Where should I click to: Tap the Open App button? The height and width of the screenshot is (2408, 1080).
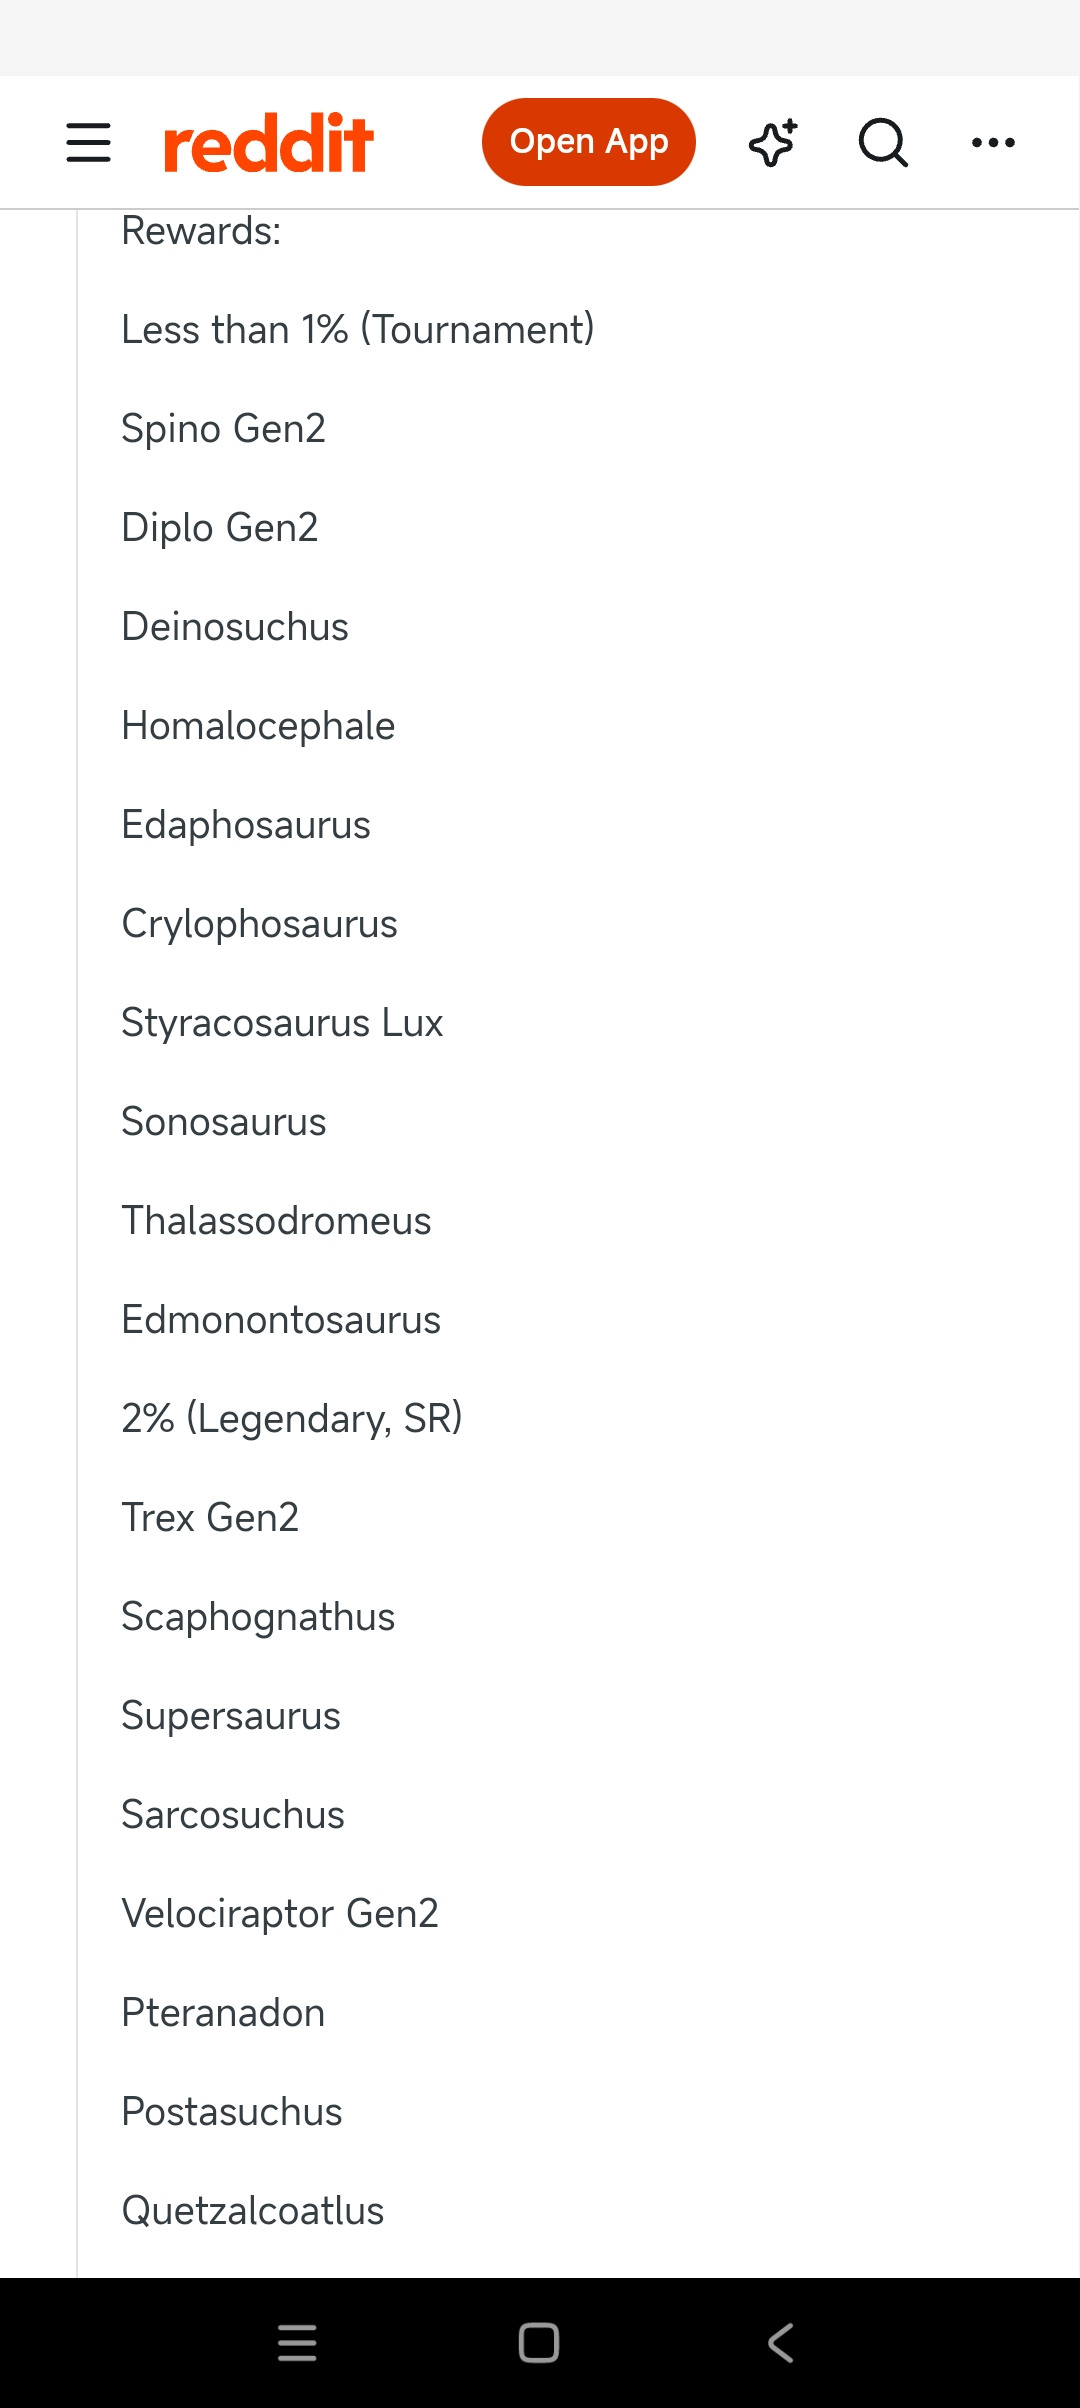588,142
